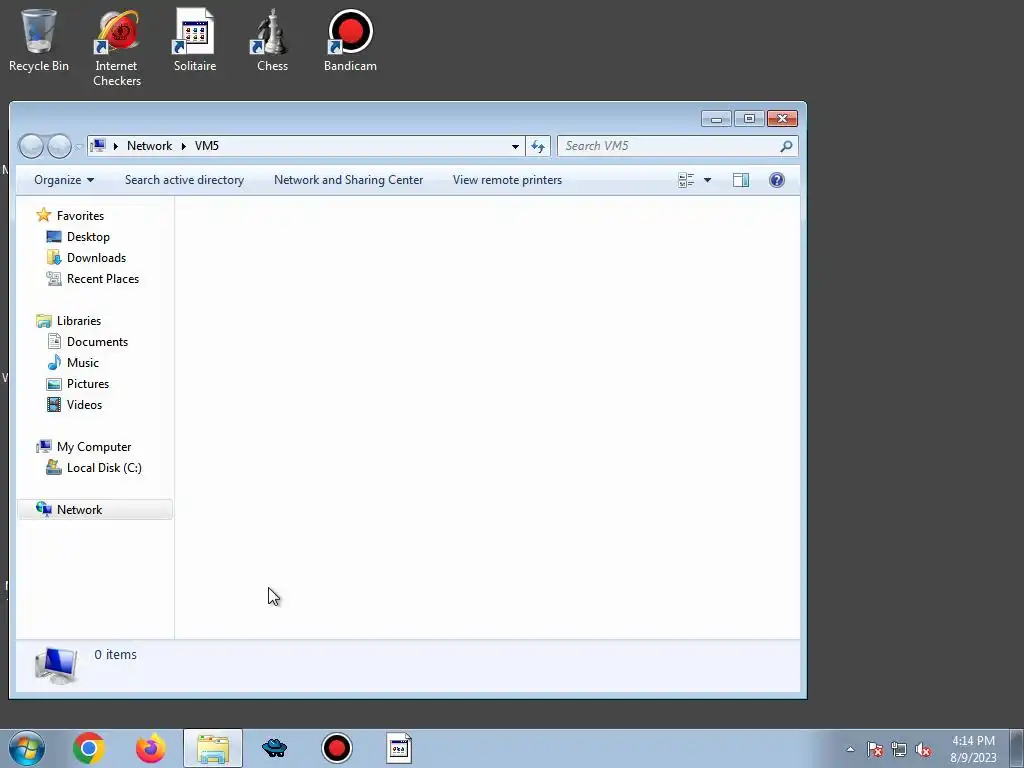Click into the Search VM5 field

click(x=669, y=146)
